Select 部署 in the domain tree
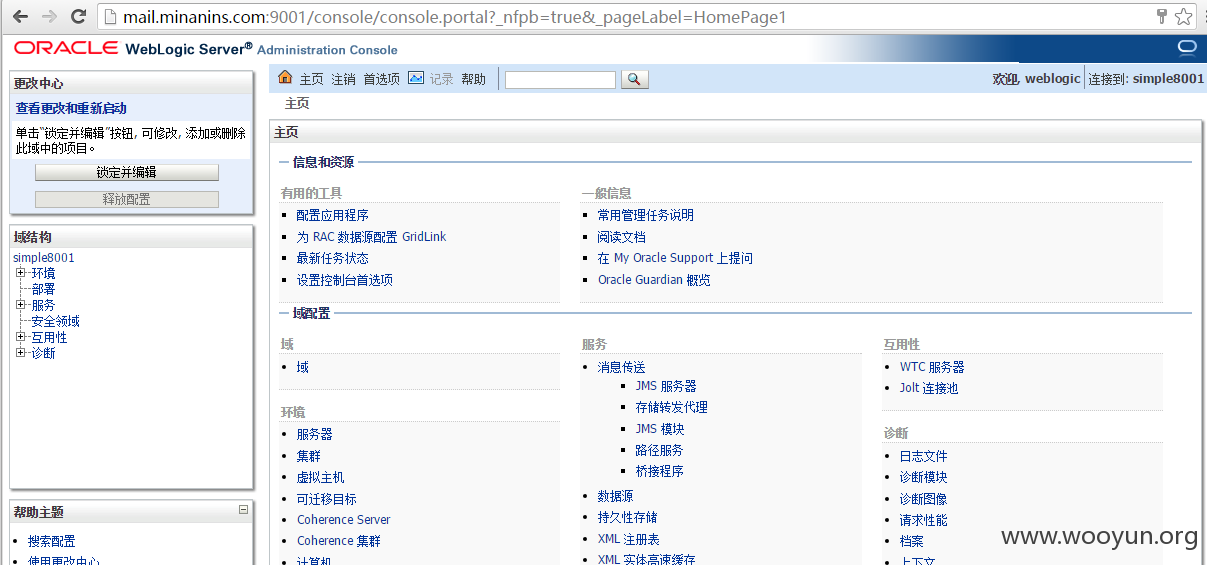The height and width of the screenshot is (565, 1207). [x=43, y=289]
